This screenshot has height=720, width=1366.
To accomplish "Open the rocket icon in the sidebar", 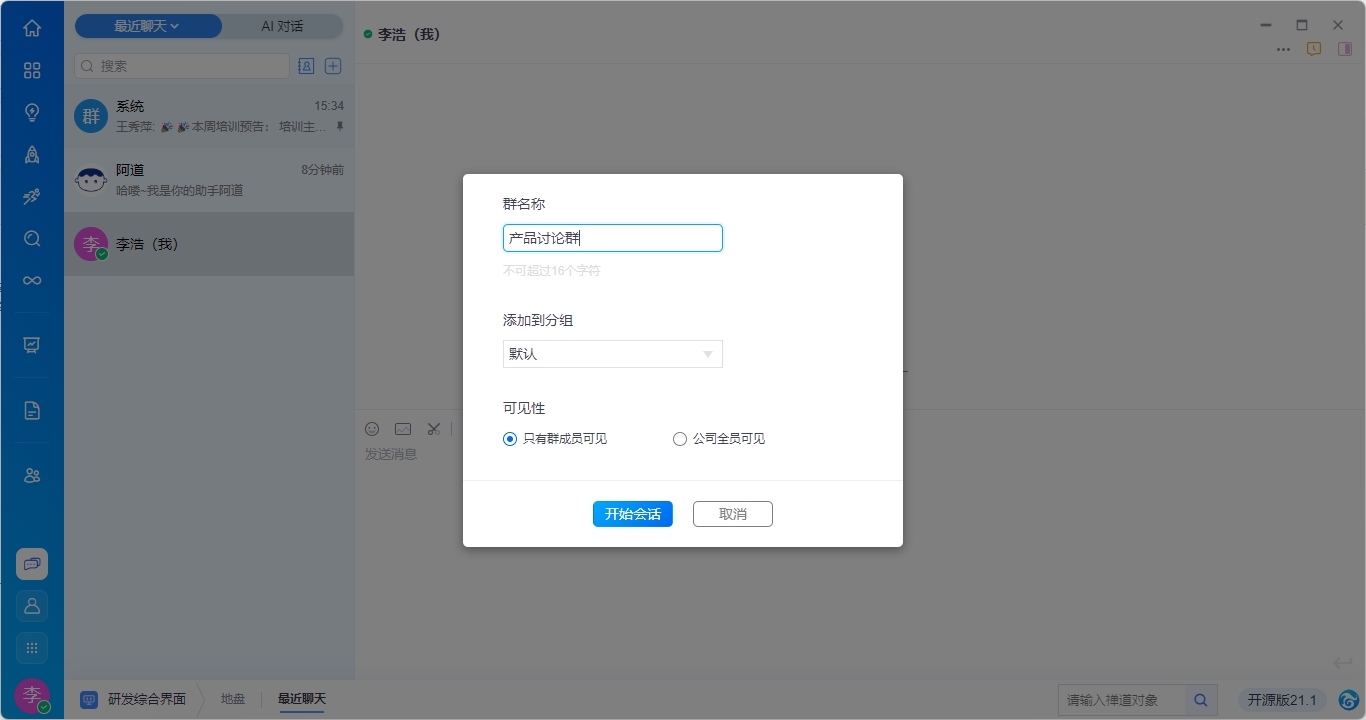I will coord(32,154).
